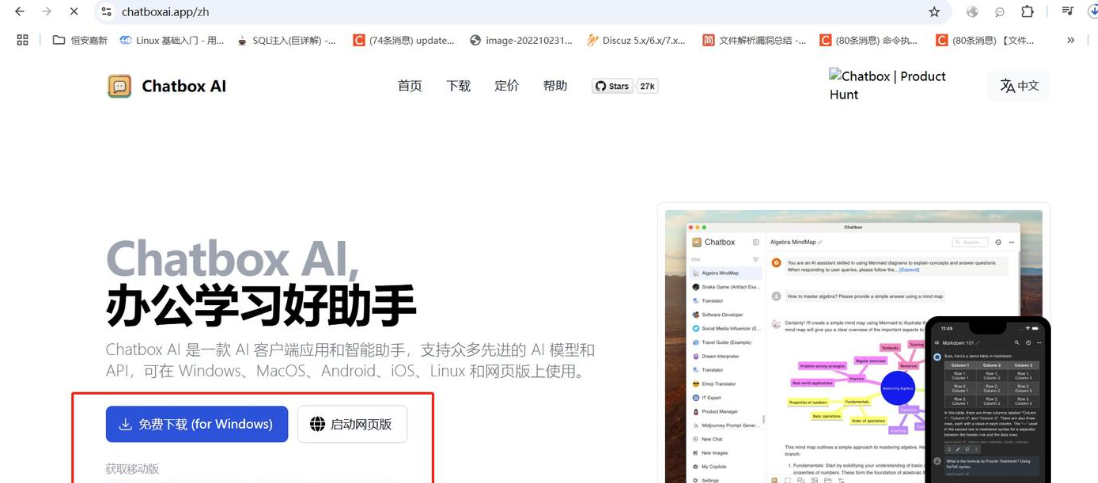Open the 中文 language switcher
The height and width of the screenshot is (483, 1098).
tap(1018, 85)
